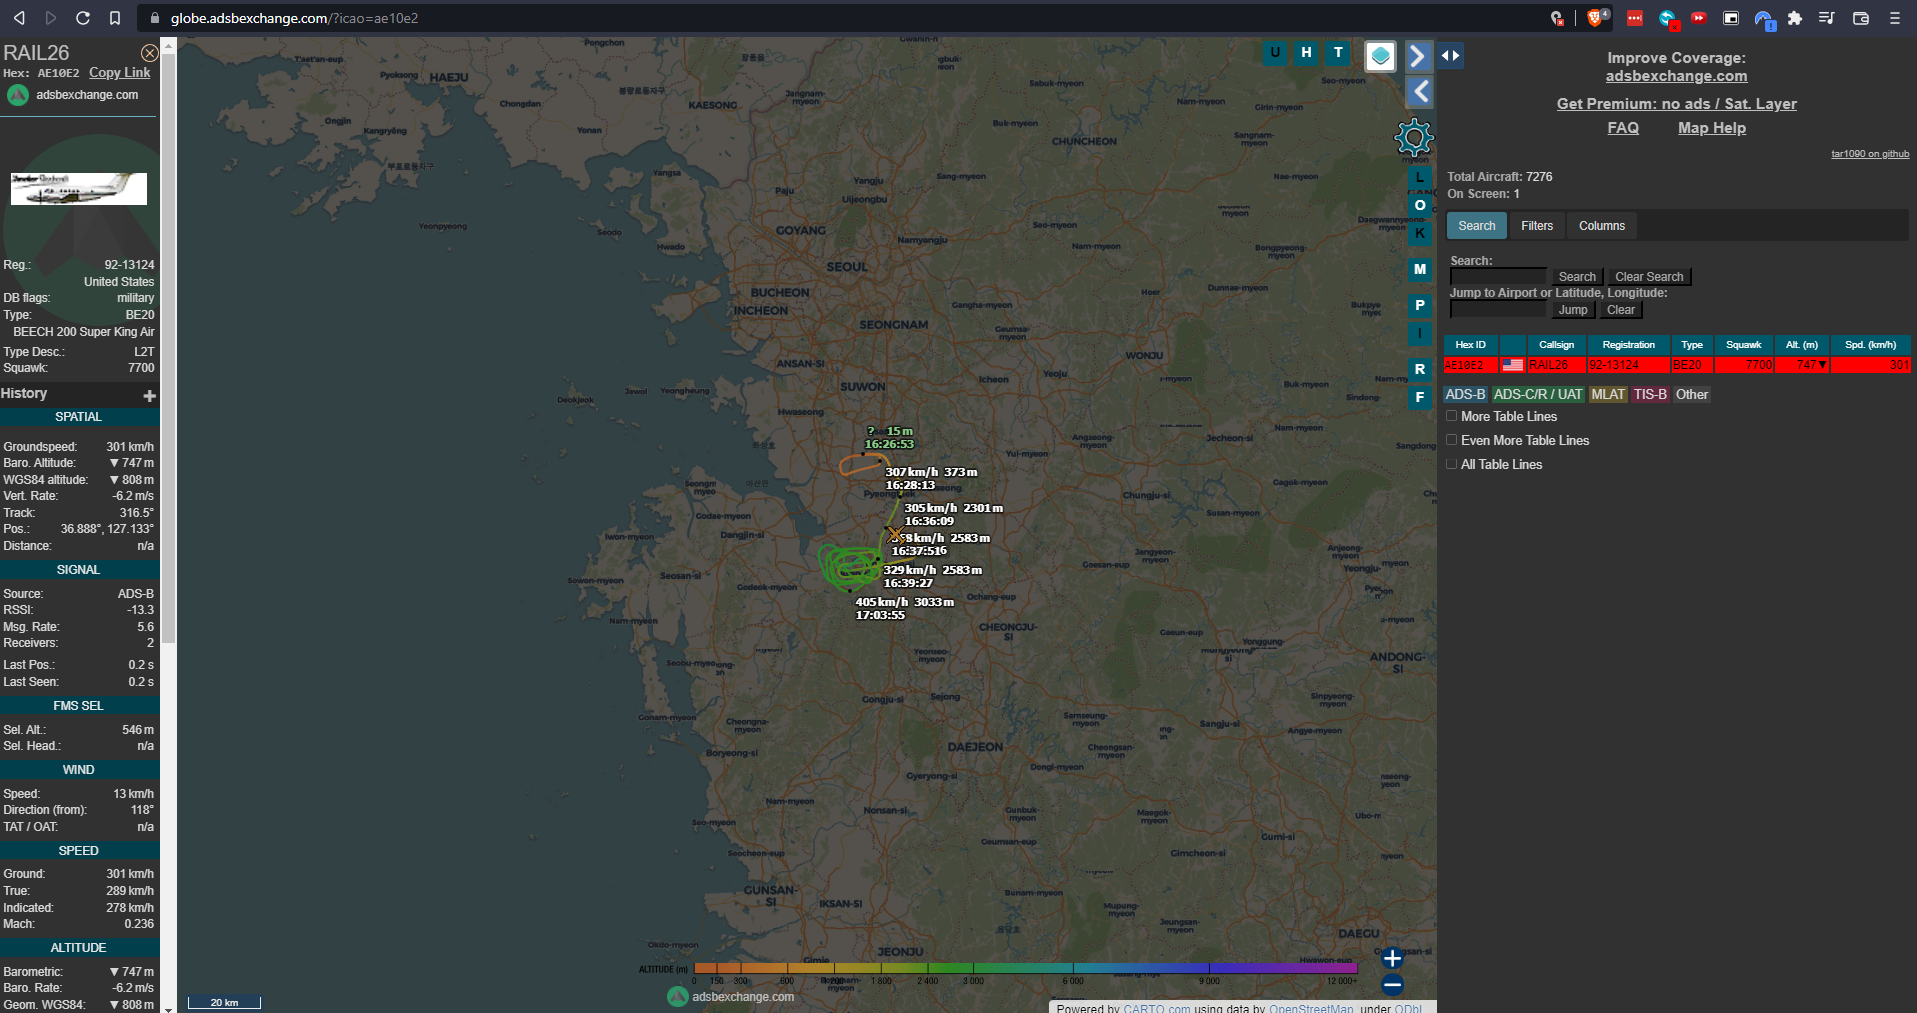Image resolution: width=1917 pixels, height=1013 pixels.
Task: Toggle the ADS-B source filter
Action: coord(1466,395)
